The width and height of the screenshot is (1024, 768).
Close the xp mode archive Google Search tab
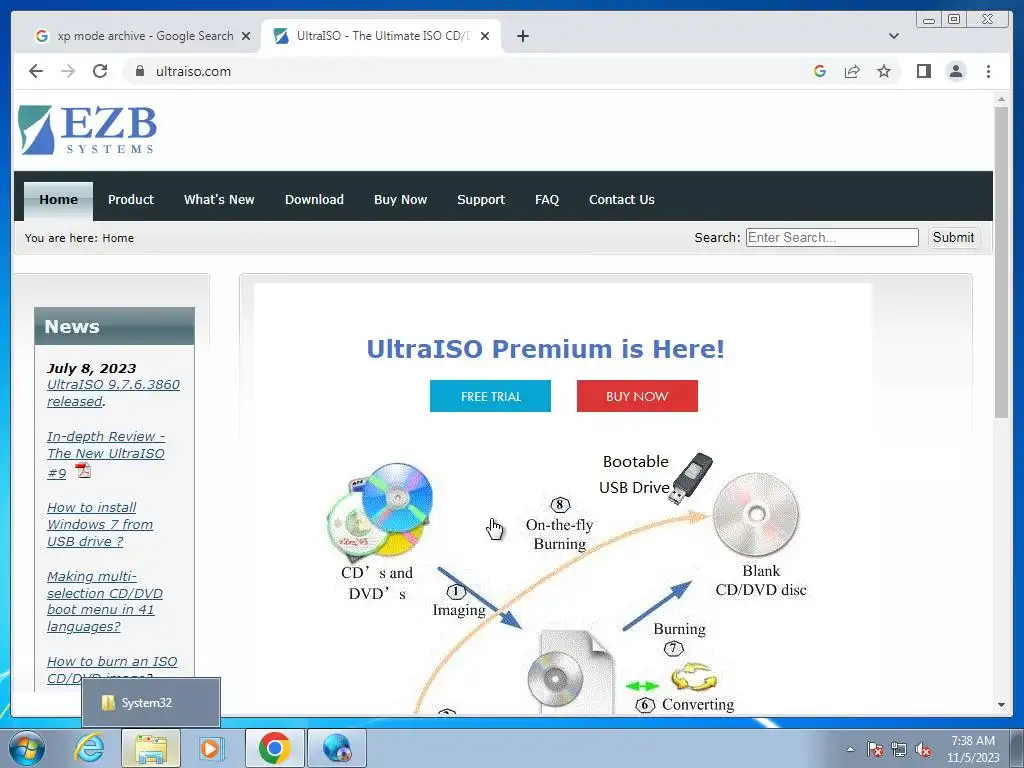point(246,36)
